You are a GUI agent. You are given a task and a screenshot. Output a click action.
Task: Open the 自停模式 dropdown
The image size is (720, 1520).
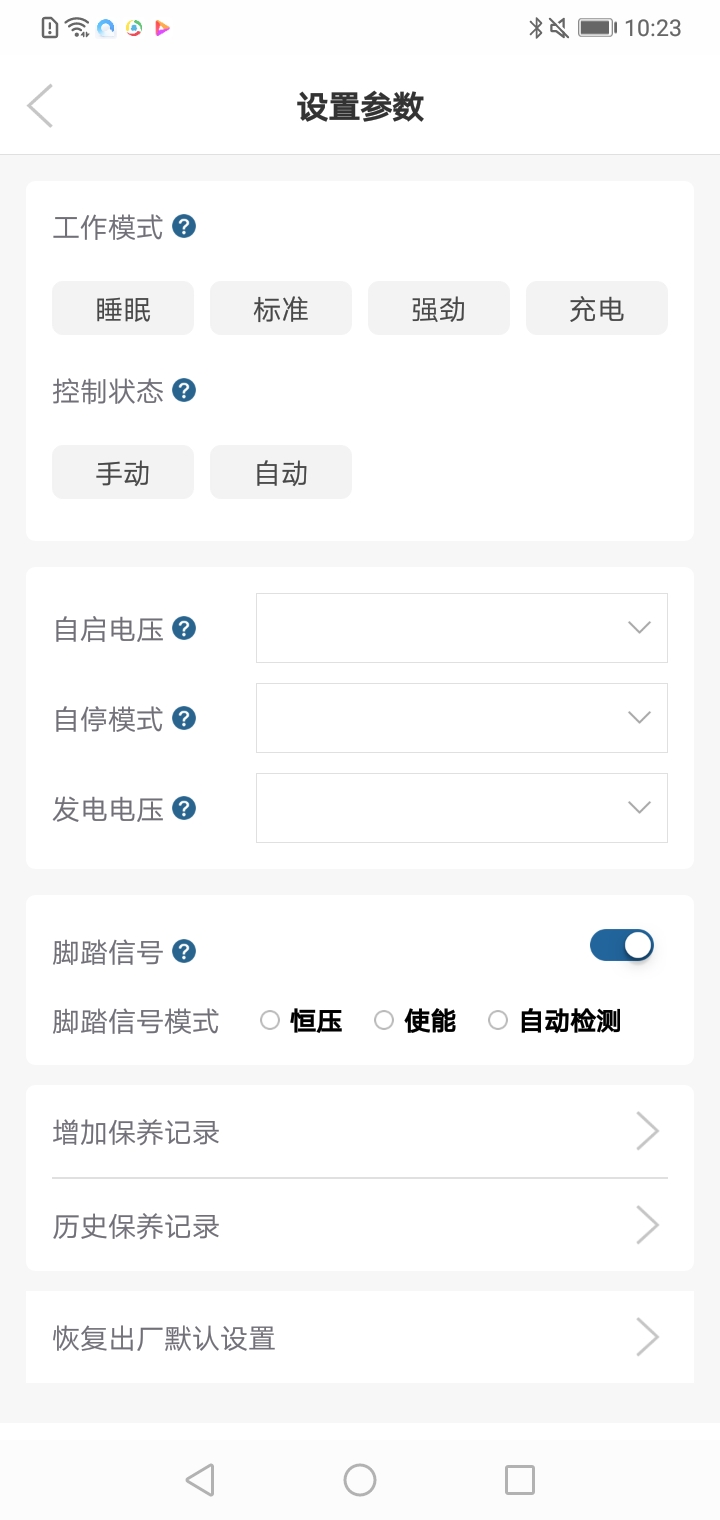point(461,718)
